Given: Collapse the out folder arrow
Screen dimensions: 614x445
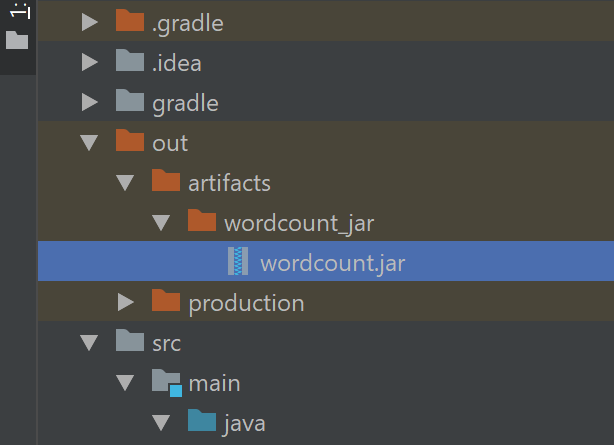Looking at the screenshot, I should [x=89, y=143].
